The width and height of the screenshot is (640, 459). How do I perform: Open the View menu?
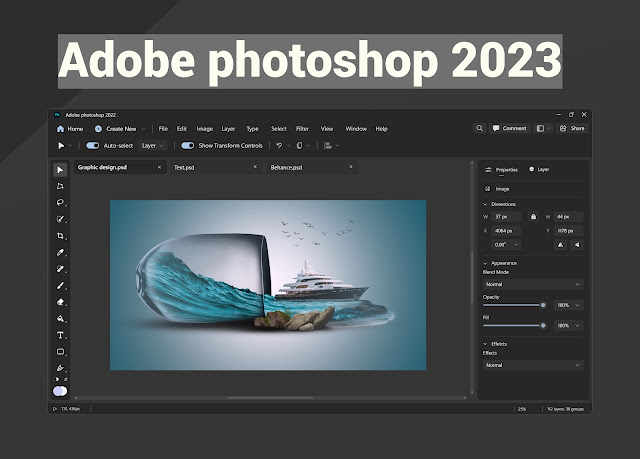tap(327, 129)
